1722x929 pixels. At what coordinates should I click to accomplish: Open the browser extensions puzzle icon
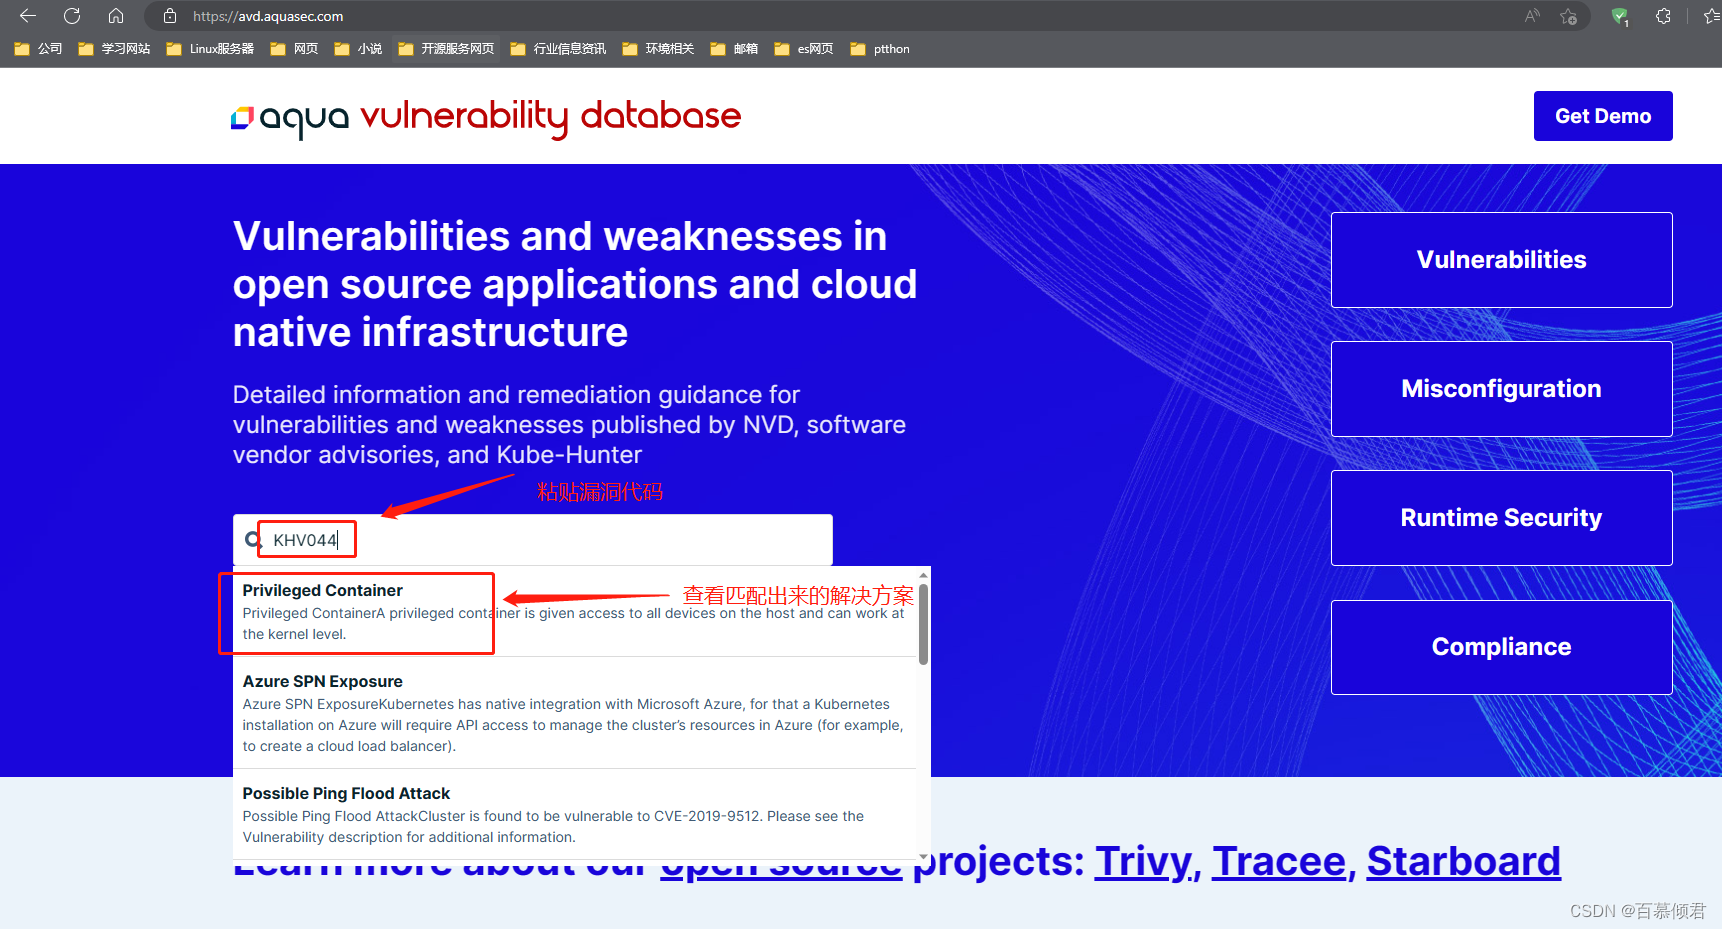pyautogui.click(x=1663, y=16)
